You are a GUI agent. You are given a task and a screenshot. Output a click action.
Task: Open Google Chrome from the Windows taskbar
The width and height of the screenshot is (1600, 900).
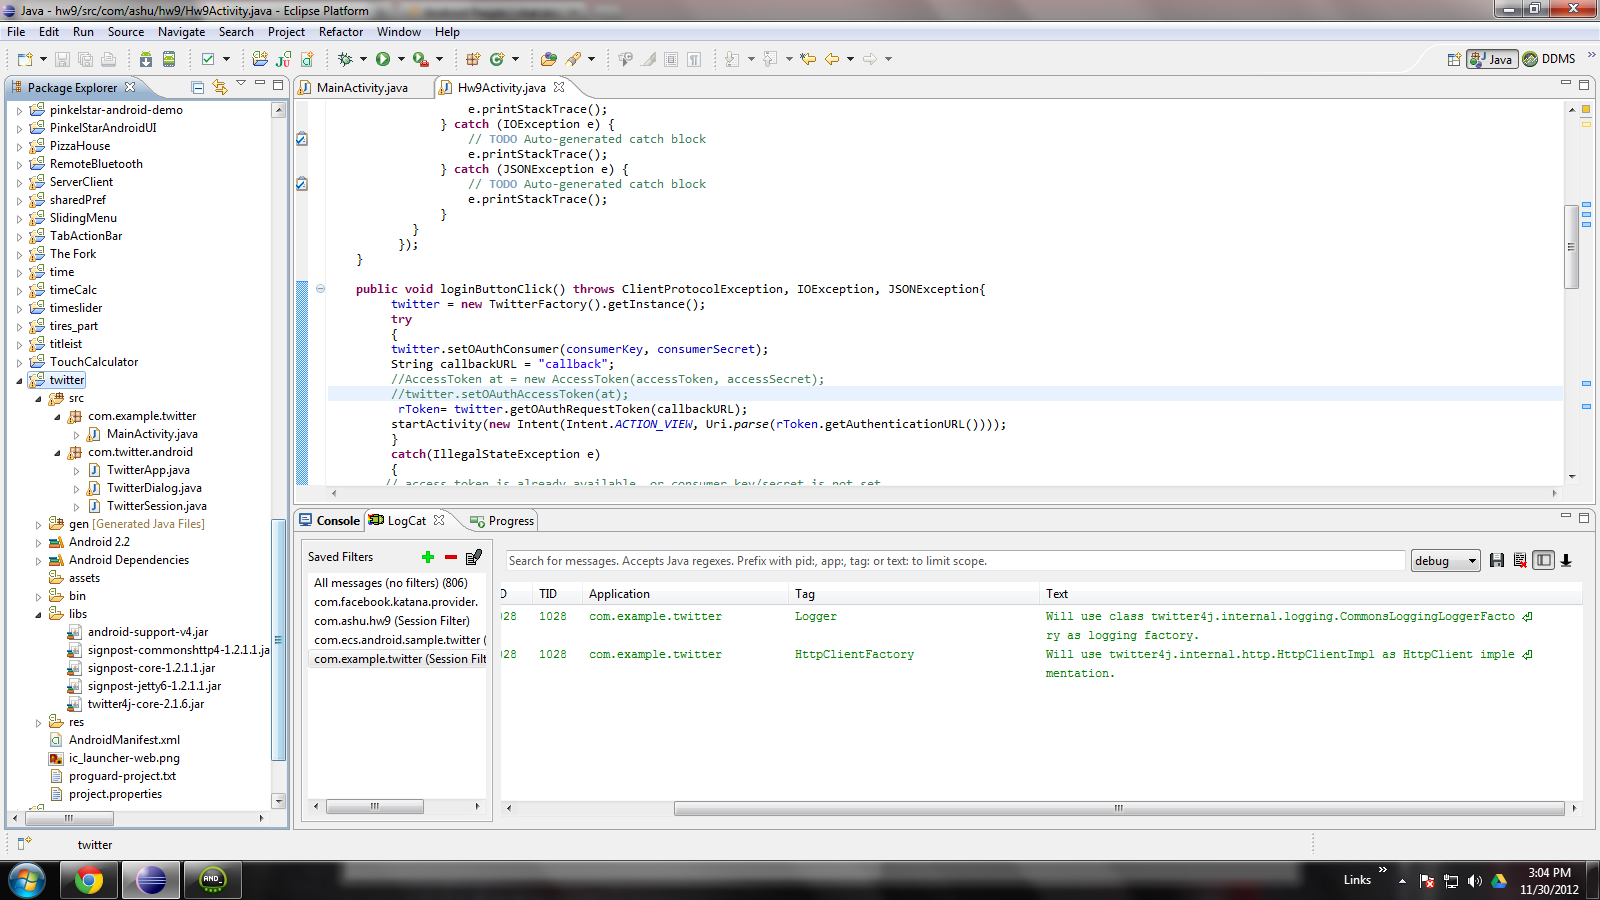click(x=89, y=880)
